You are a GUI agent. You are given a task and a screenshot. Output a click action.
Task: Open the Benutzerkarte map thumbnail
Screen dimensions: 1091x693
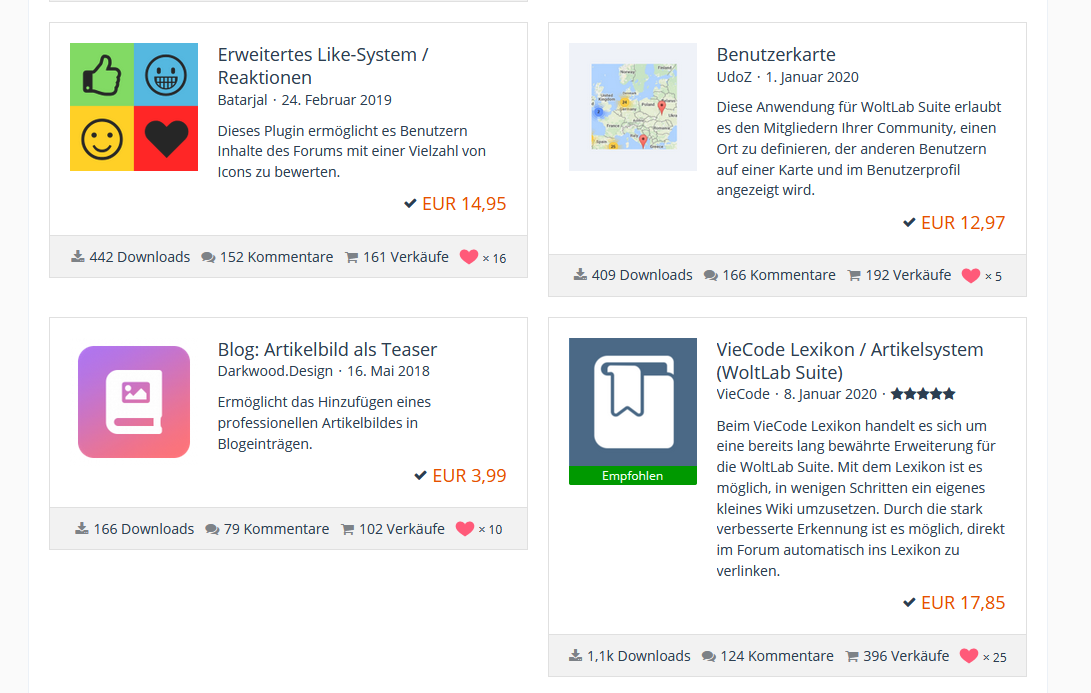[632, 107]
